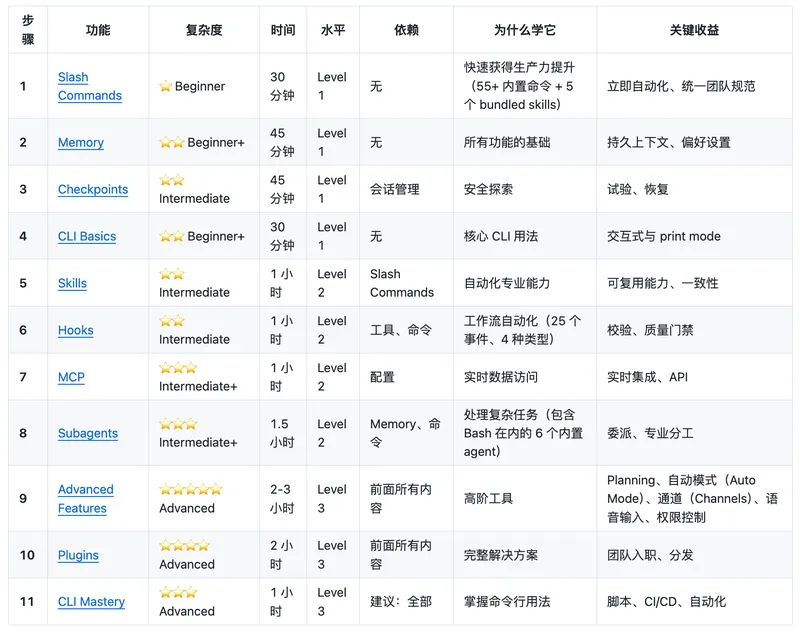
Task: Select the text 所有功能的基础
Action: pyautogui.click(x=507, y=142)
